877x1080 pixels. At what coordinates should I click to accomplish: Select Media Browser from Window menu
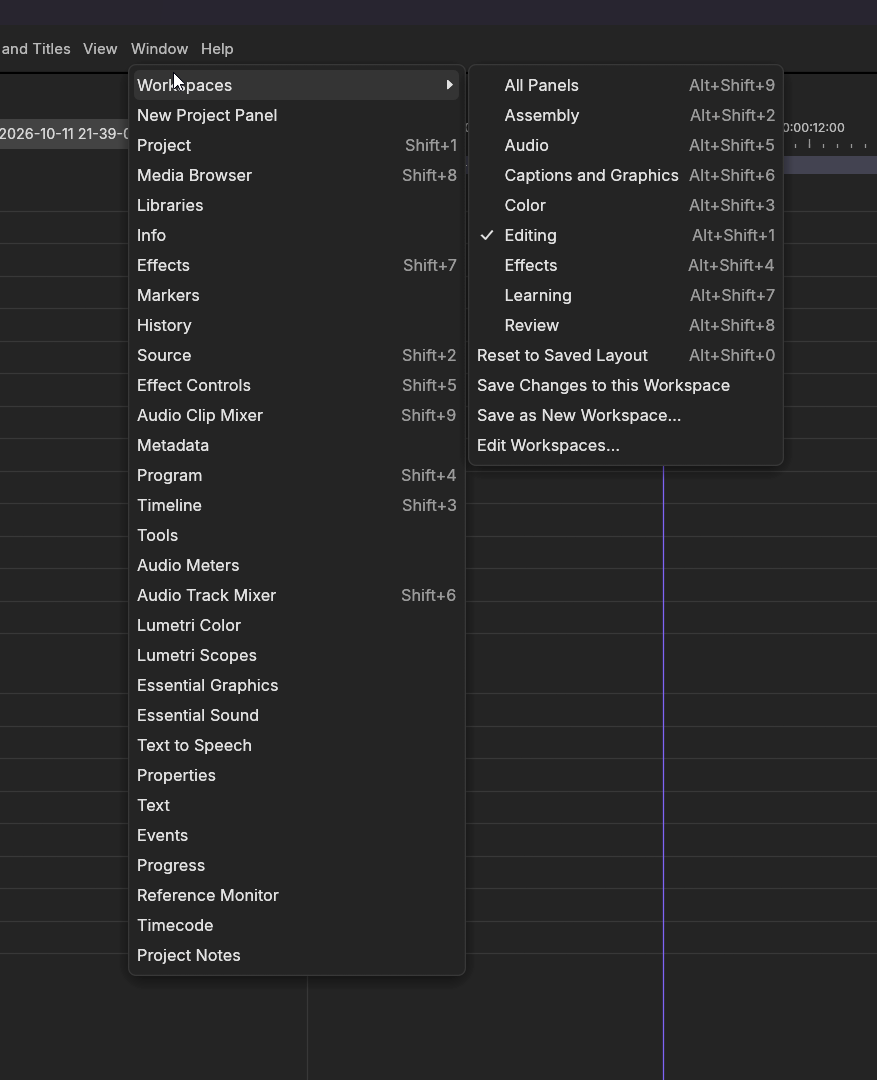pyautogui.click(x=296, y=175)
